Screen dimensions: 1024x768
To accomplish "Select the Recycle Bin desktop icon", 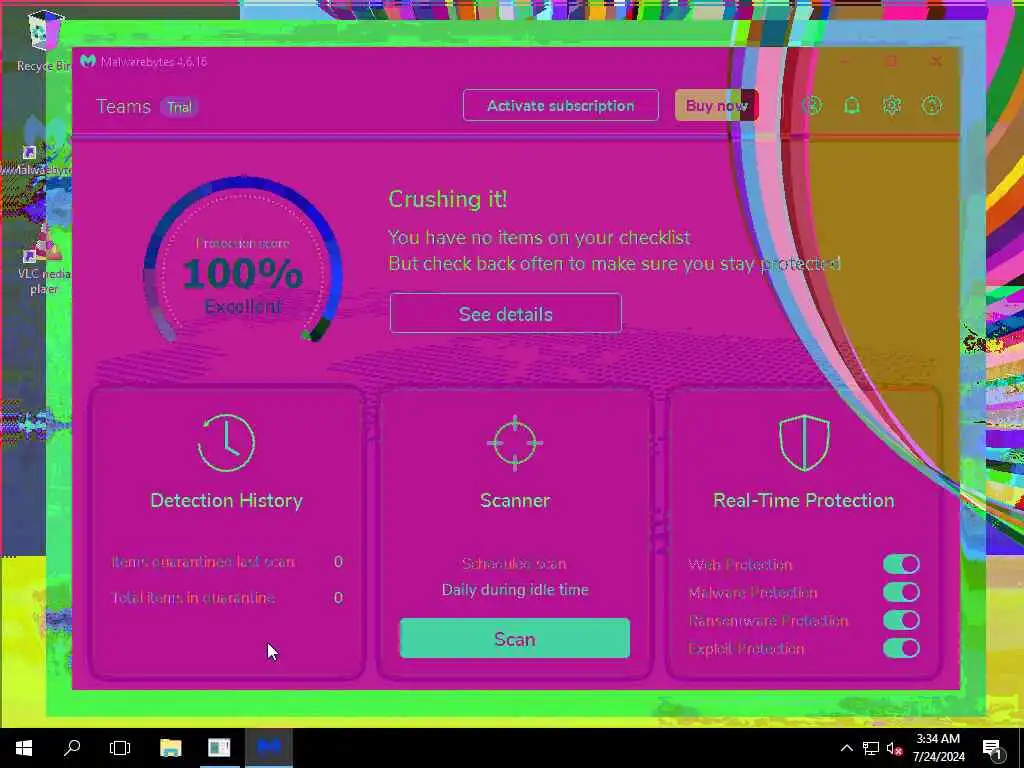I will [x=44, y=40].
